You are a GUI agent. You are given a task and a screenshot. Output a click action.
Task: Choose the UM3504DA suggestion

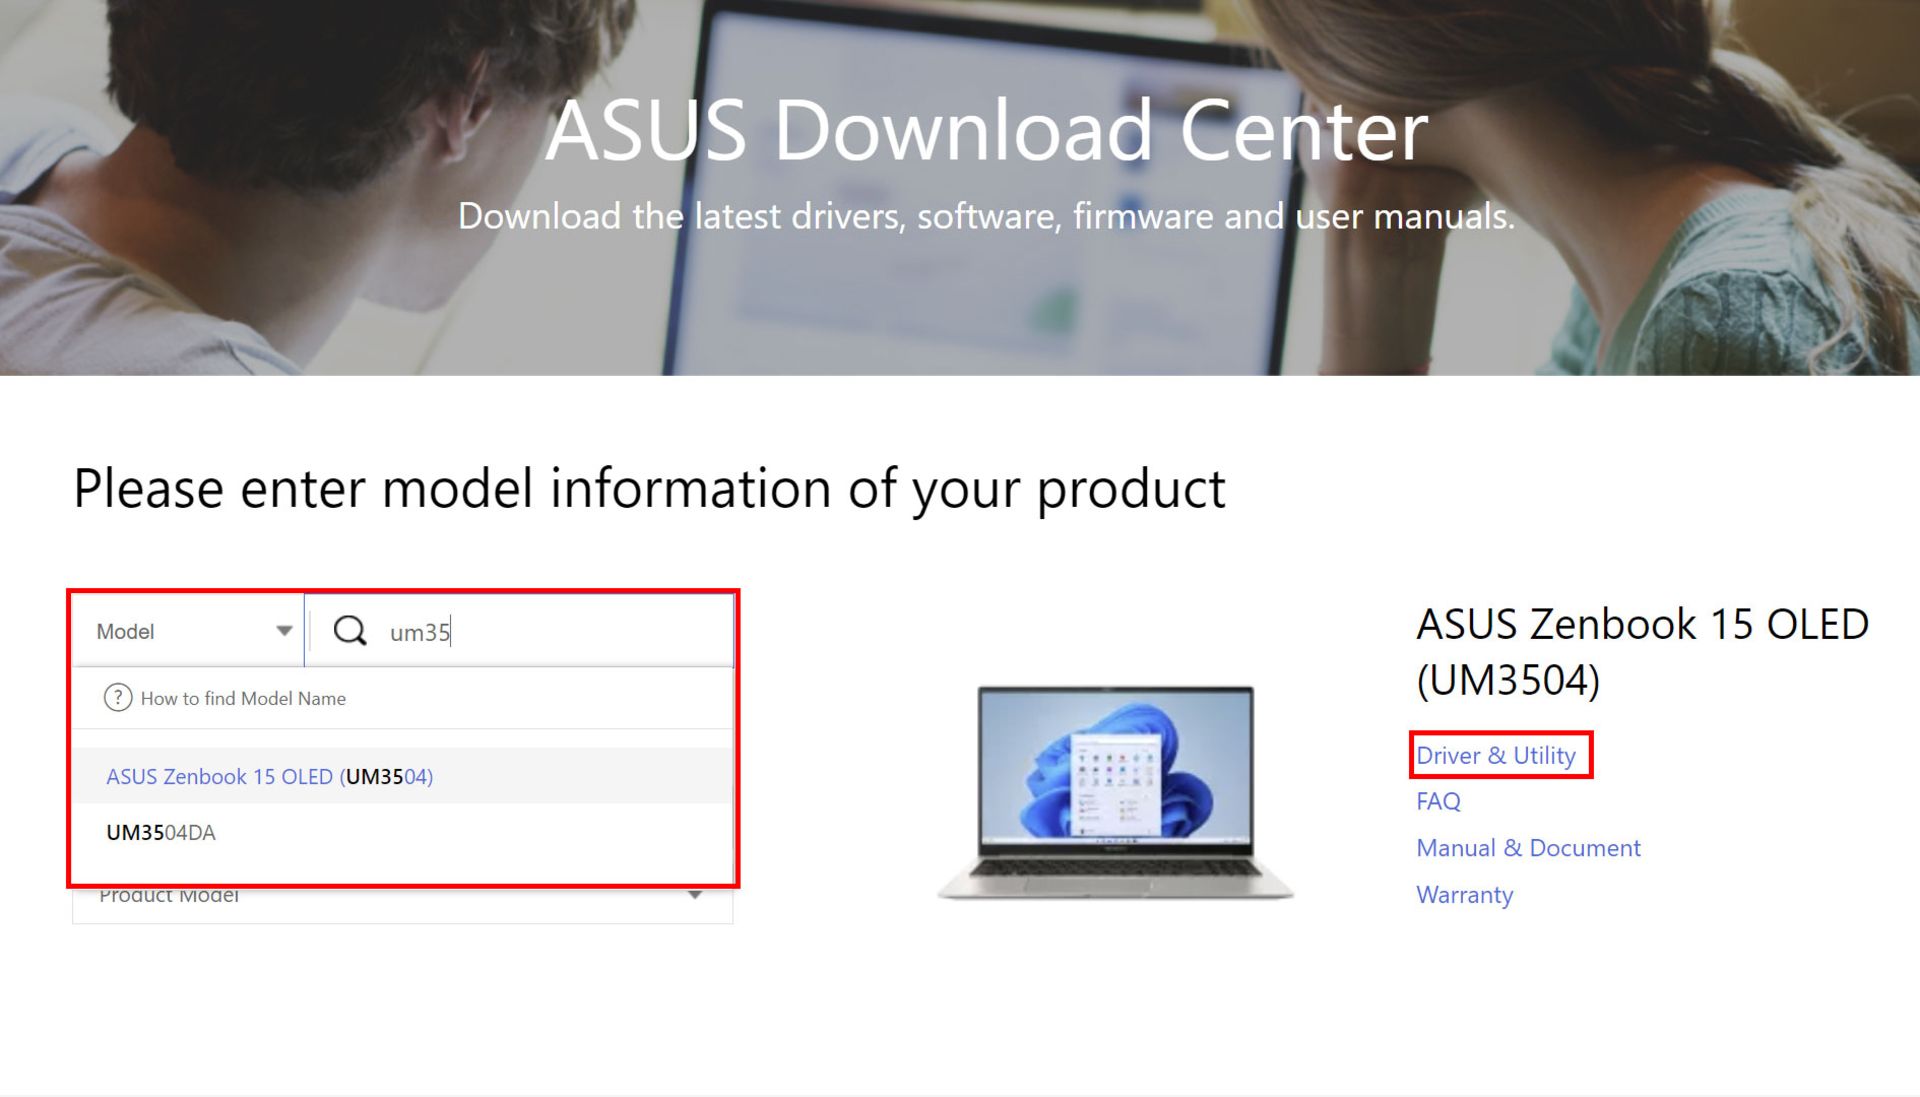click(x=161, y=833)
